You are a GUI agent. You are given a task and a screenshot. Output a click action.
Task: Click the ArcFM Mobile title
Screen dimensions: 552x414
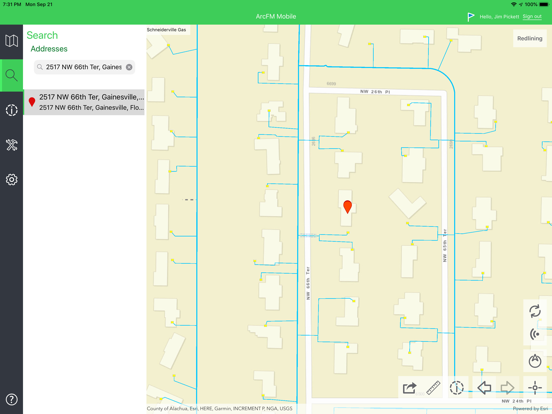tap(276, 17)
